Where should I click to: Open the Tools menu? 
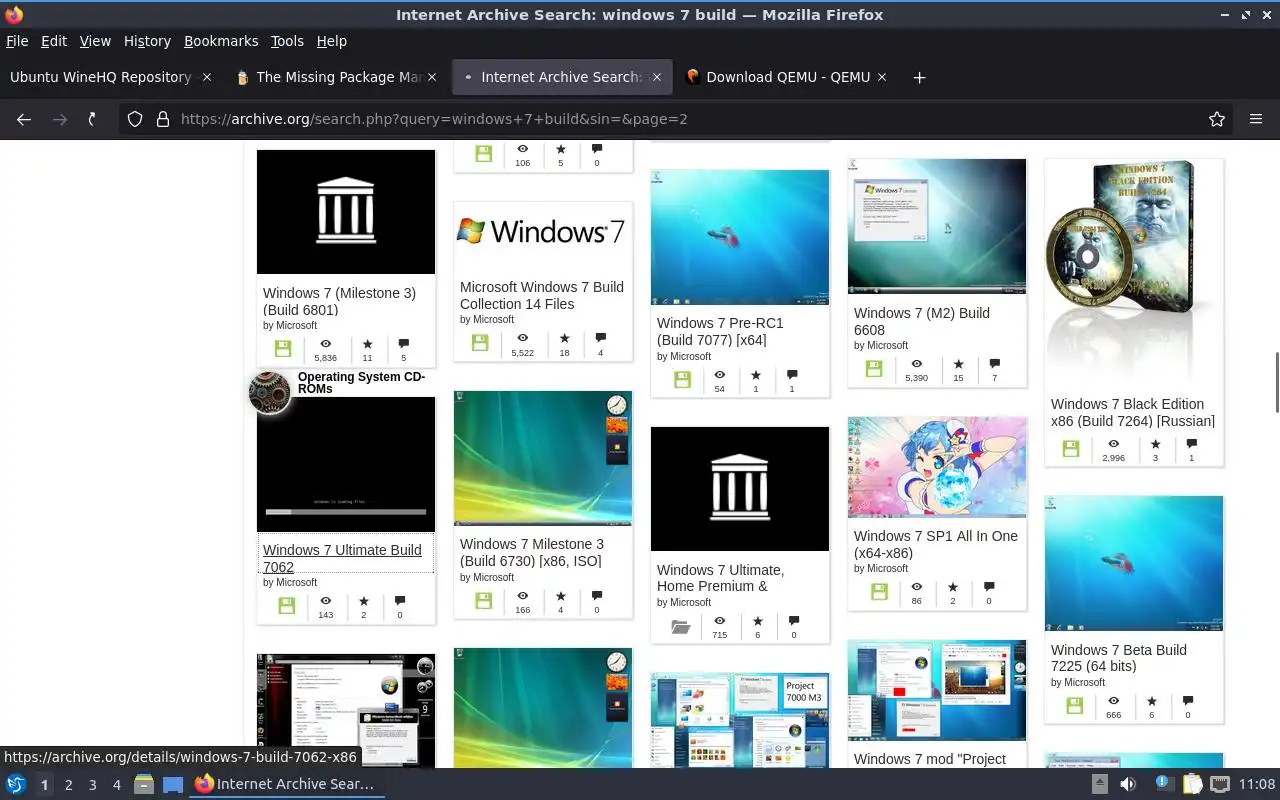[x=287, y=41]
